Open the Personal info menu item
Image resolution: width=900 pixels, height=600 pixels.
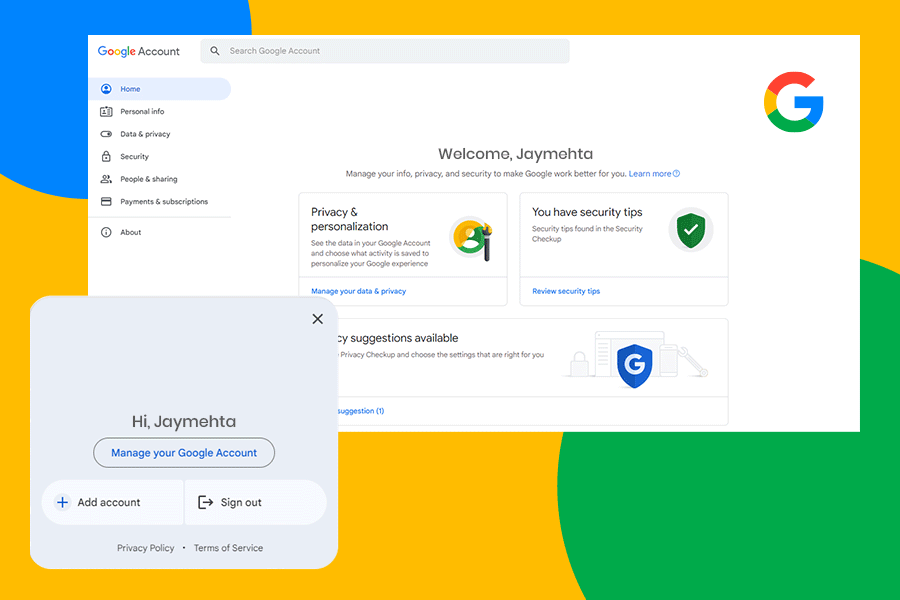pos(142,112)
